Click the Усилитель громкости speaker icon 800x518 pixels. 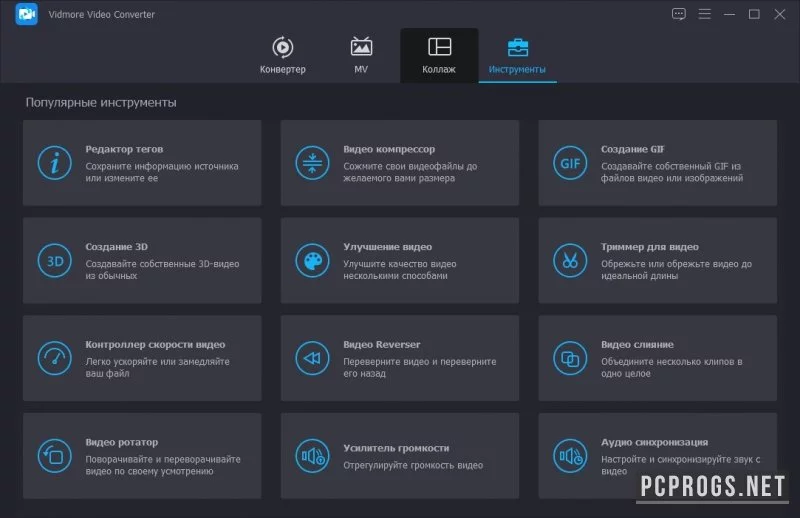tap(312, 456)
